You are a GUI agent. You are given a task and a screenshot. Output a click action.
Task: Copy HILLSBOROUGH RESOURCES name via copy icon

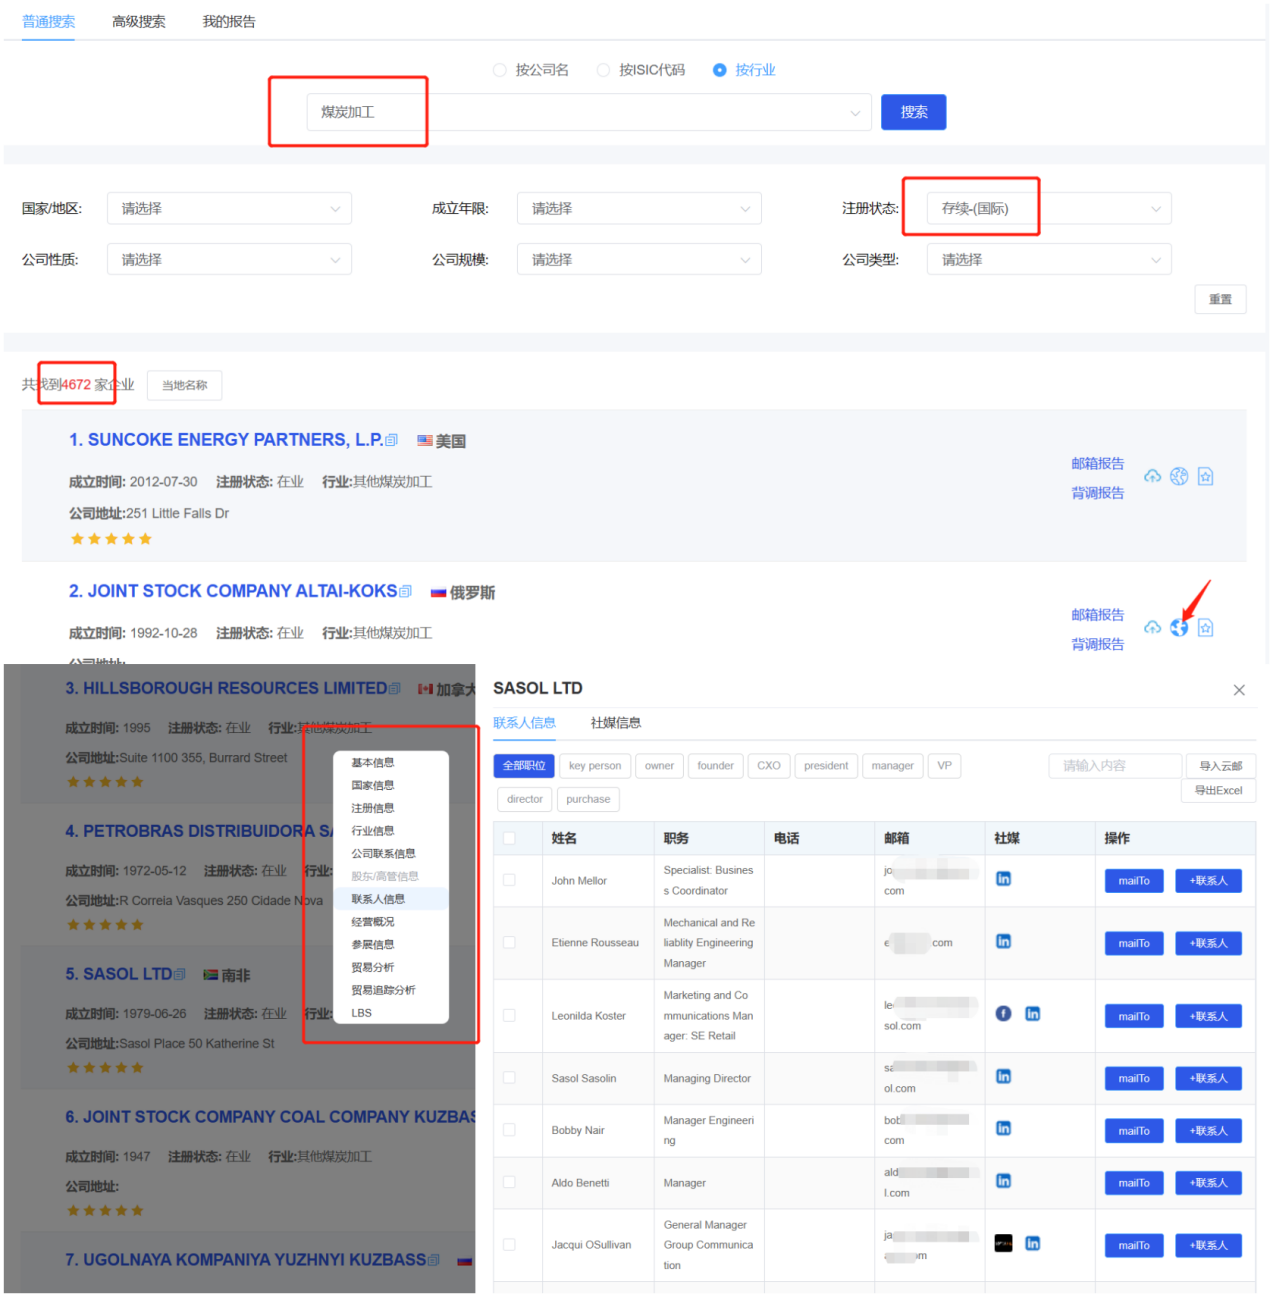point(395,689)
